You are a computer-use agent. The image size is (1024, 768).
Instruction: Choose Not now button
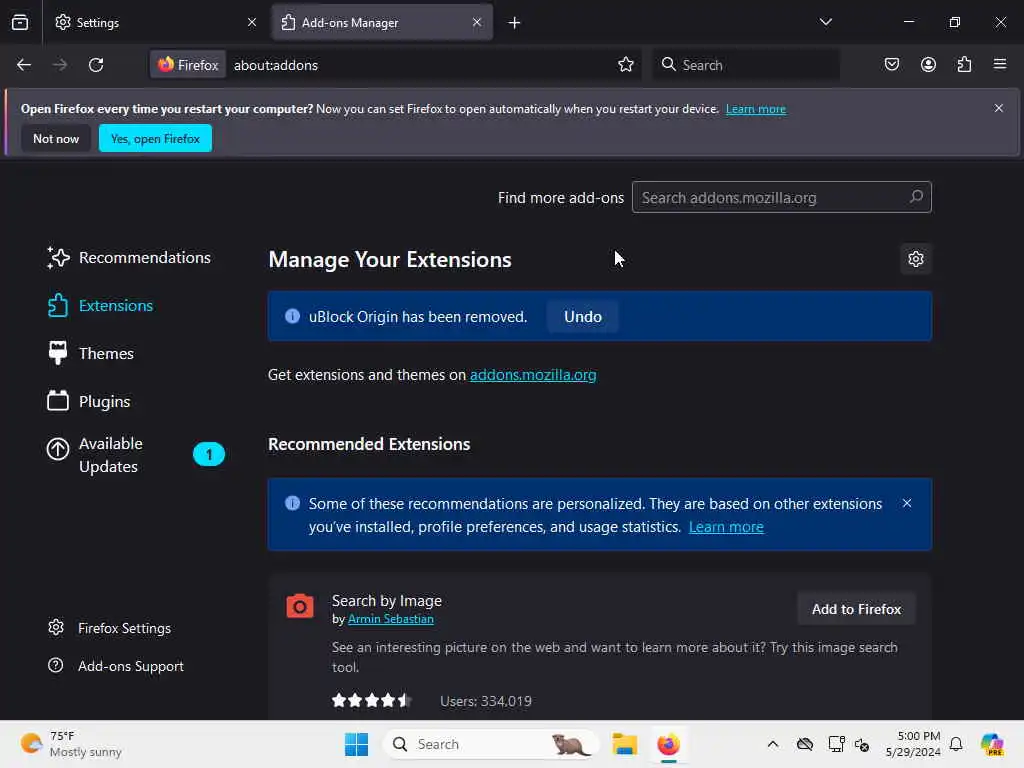[x=56, y=138]
